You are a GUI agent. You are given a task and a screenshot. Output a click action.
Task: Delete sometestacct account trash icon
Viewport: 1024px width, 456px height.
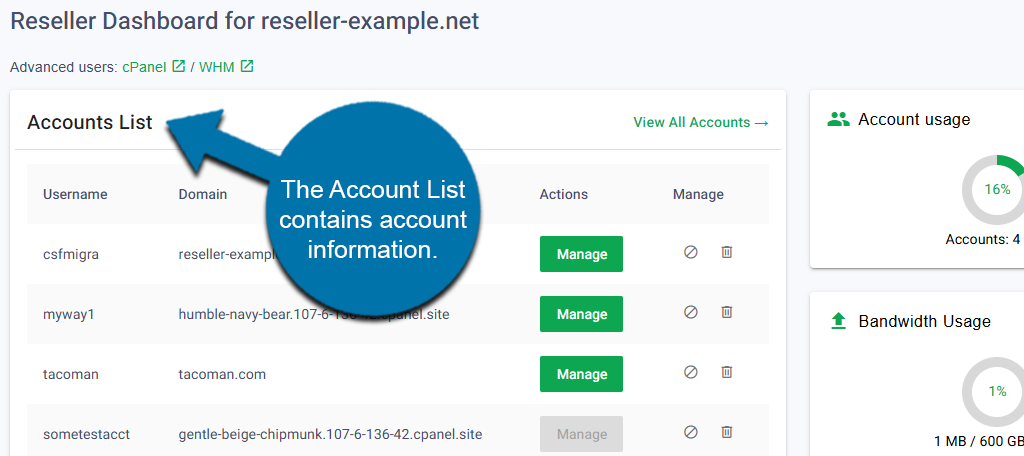point(727,433)
